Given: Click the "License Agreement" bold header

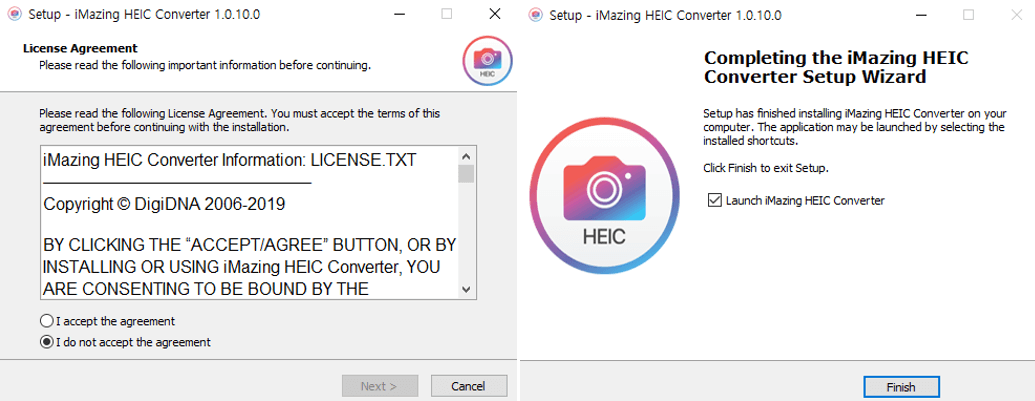Looking at the screenshot, I should point(80,48).
